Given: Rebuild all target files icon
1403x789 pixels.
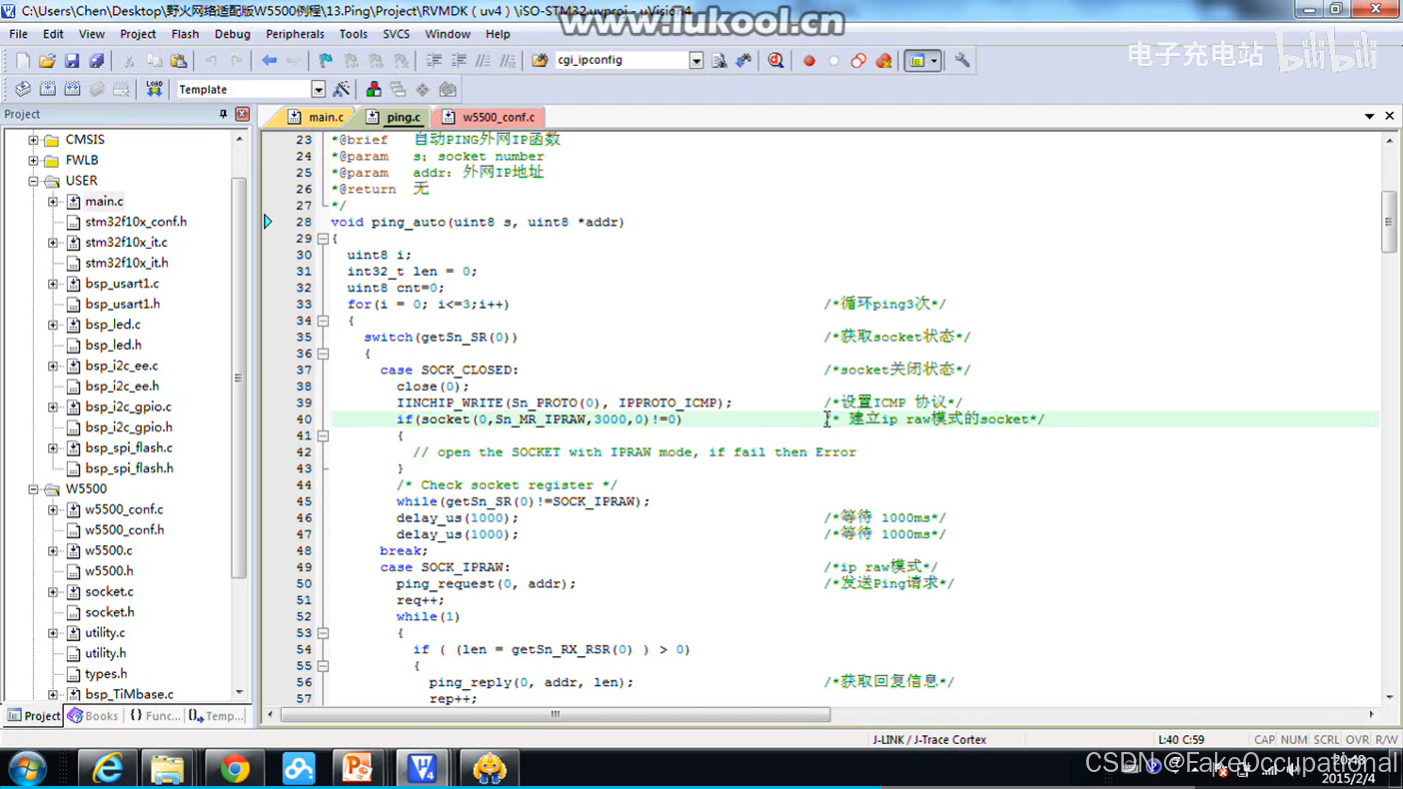Looking at the screenshot, I should click(x=72, y=90).
